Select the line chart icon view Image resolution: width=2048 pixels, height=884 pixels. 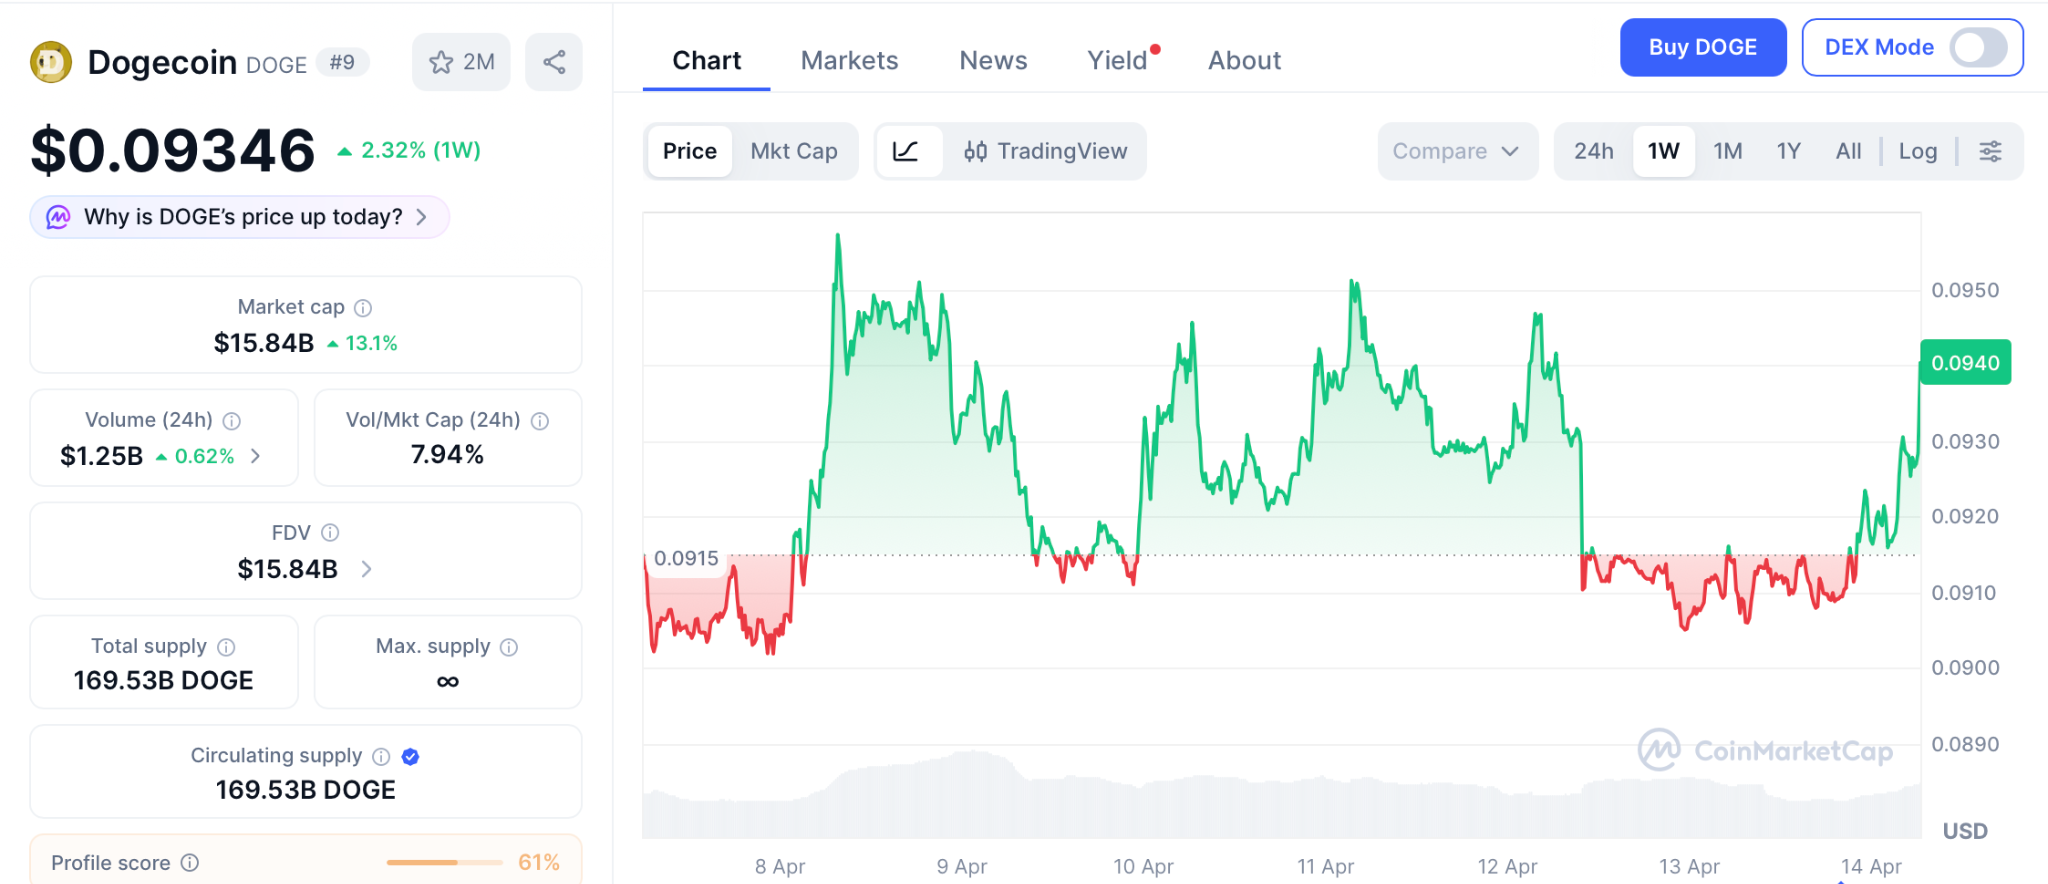tap(906, 151)
